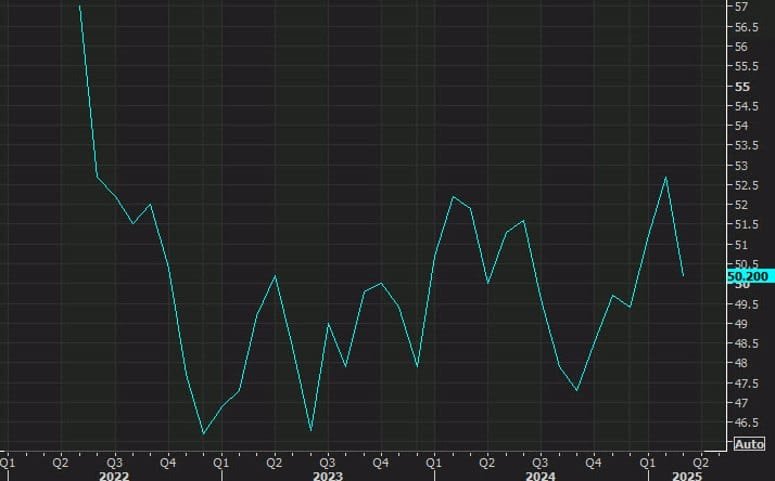The width and height of the screenshot is (775, 481).
Task: Select the Q3 marker above 2023
Action: tap(327, 462)
